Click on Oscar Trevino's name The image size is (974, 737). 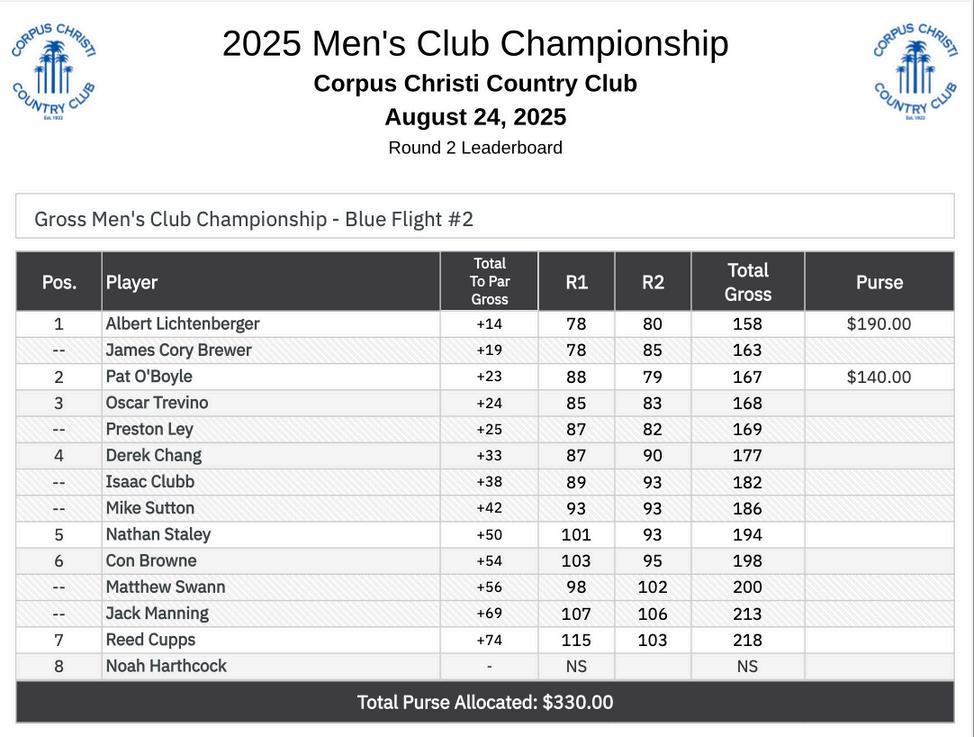pos(157,403)
